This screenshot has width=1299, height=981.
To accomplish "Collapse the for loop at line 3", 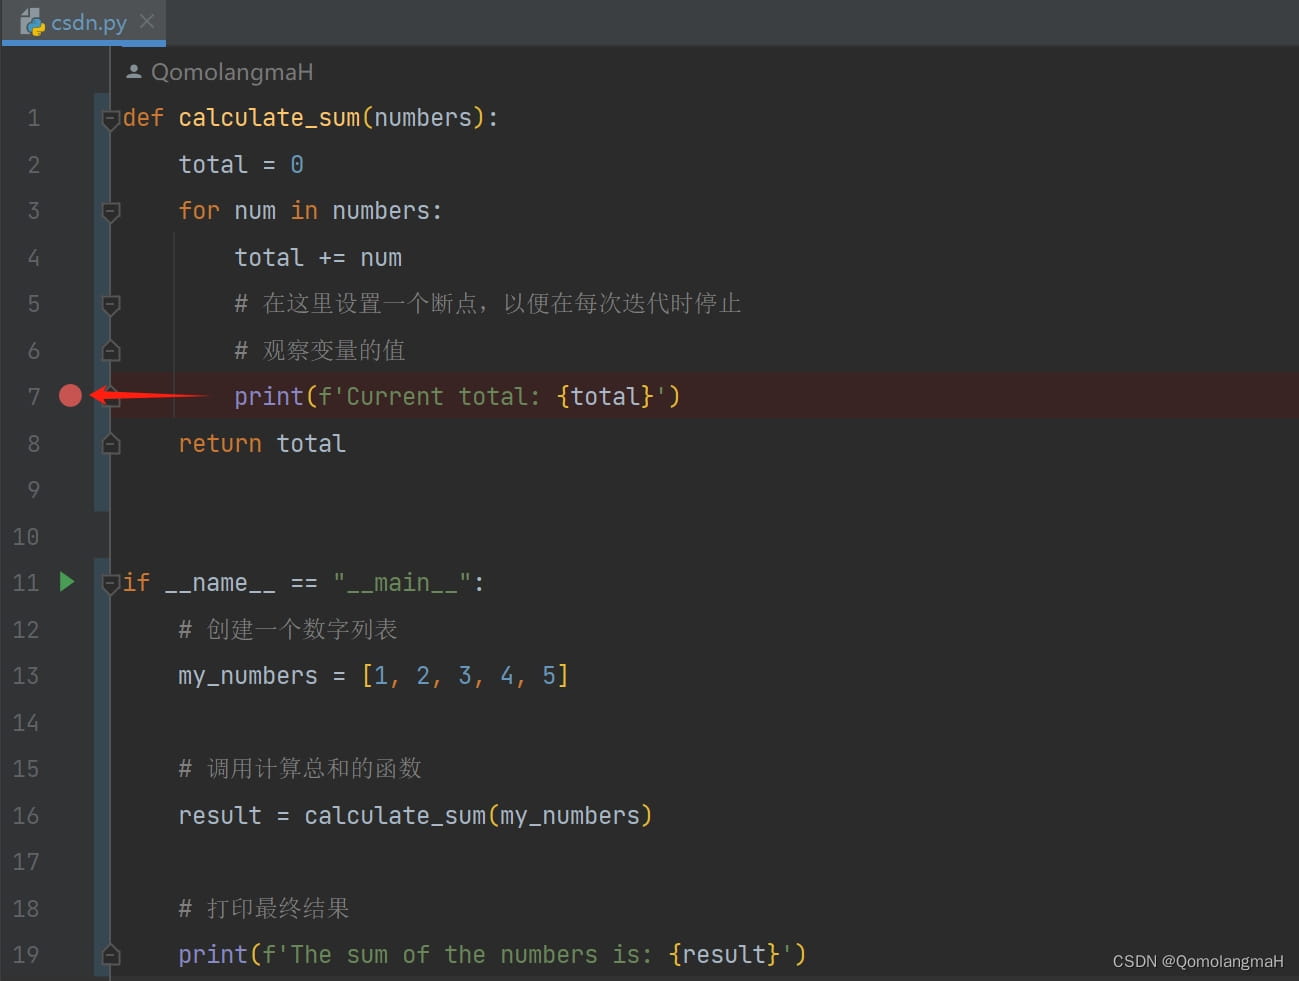I will tap(111, 212).
